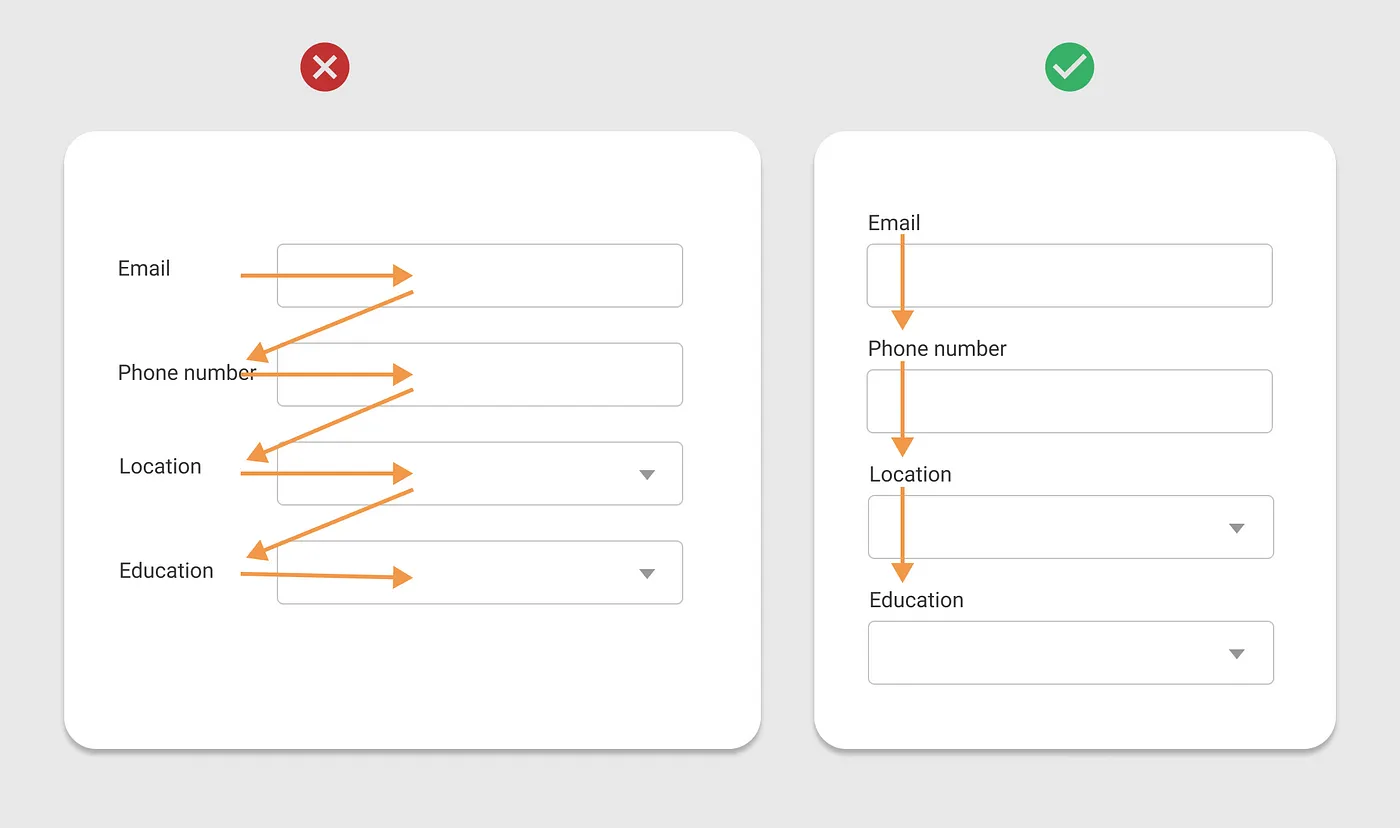Select Phone number field in right form

tap(1070, 401)
